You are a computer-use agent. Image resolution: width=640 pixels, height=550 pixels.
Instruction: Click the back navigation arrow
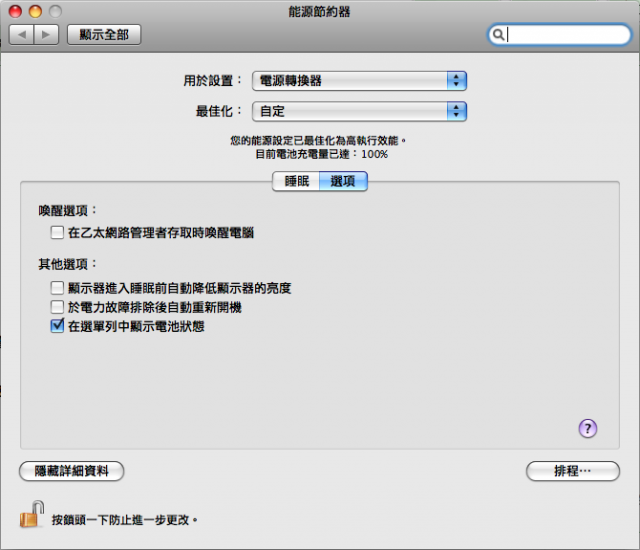coord(22,35)
